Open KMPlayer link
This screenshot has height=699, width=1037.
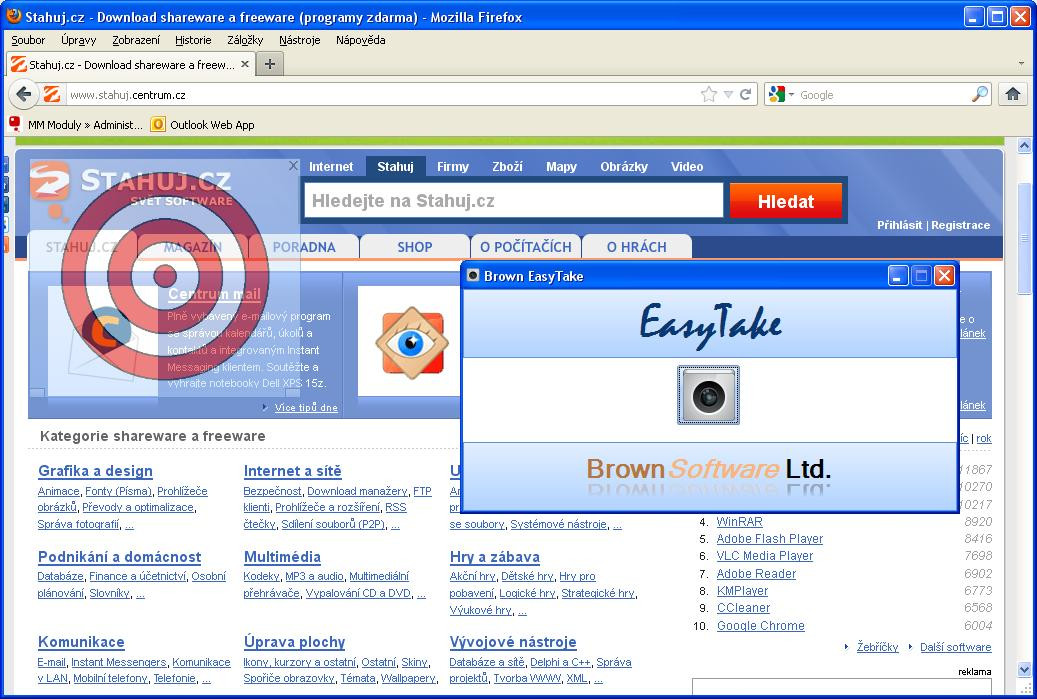[x=743, y=591]
